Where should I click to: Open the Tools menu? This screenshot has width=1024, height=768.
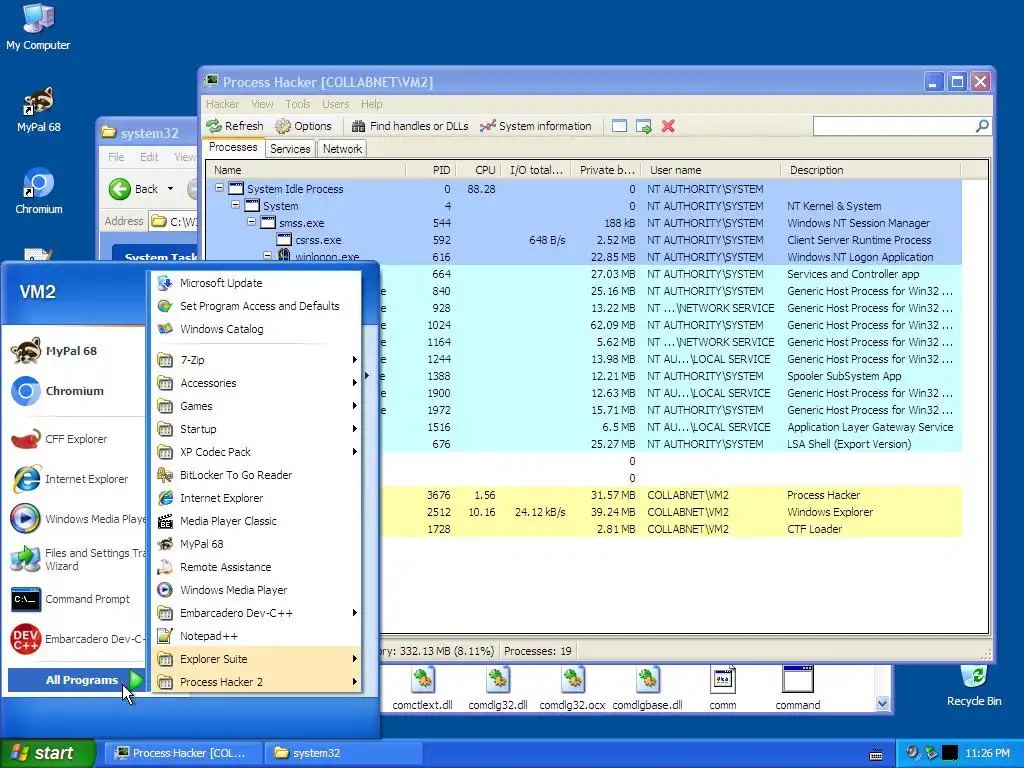tap(298, 104)
